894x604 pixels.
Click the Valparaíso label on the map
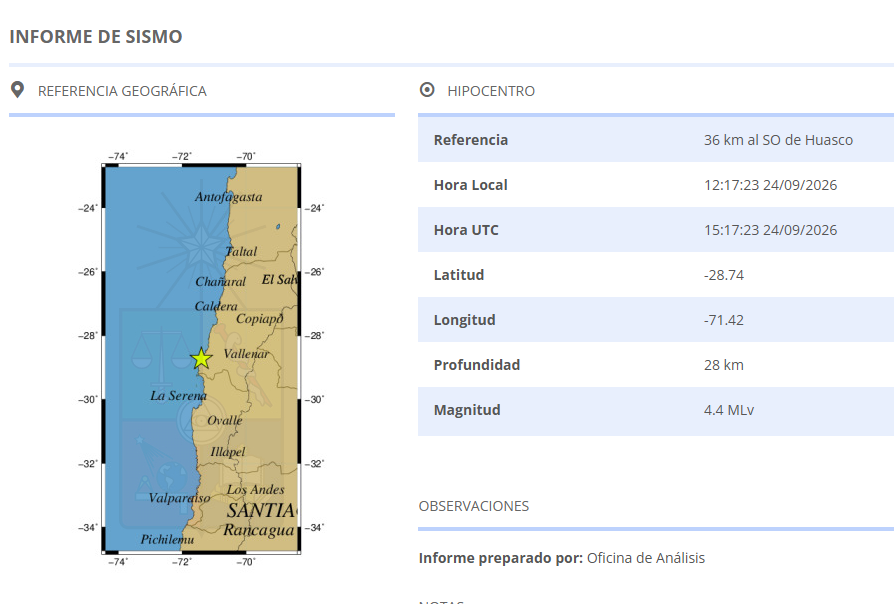(179, 498)
